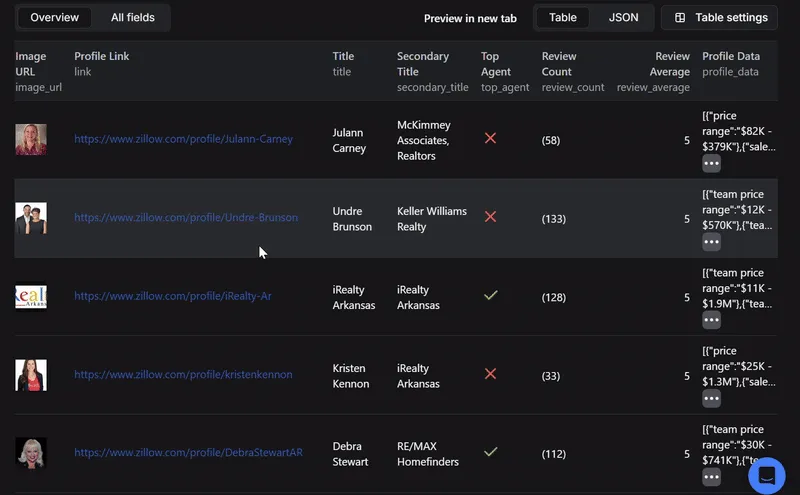Click title cell 'Debra Stewart'

pos(350,454)
